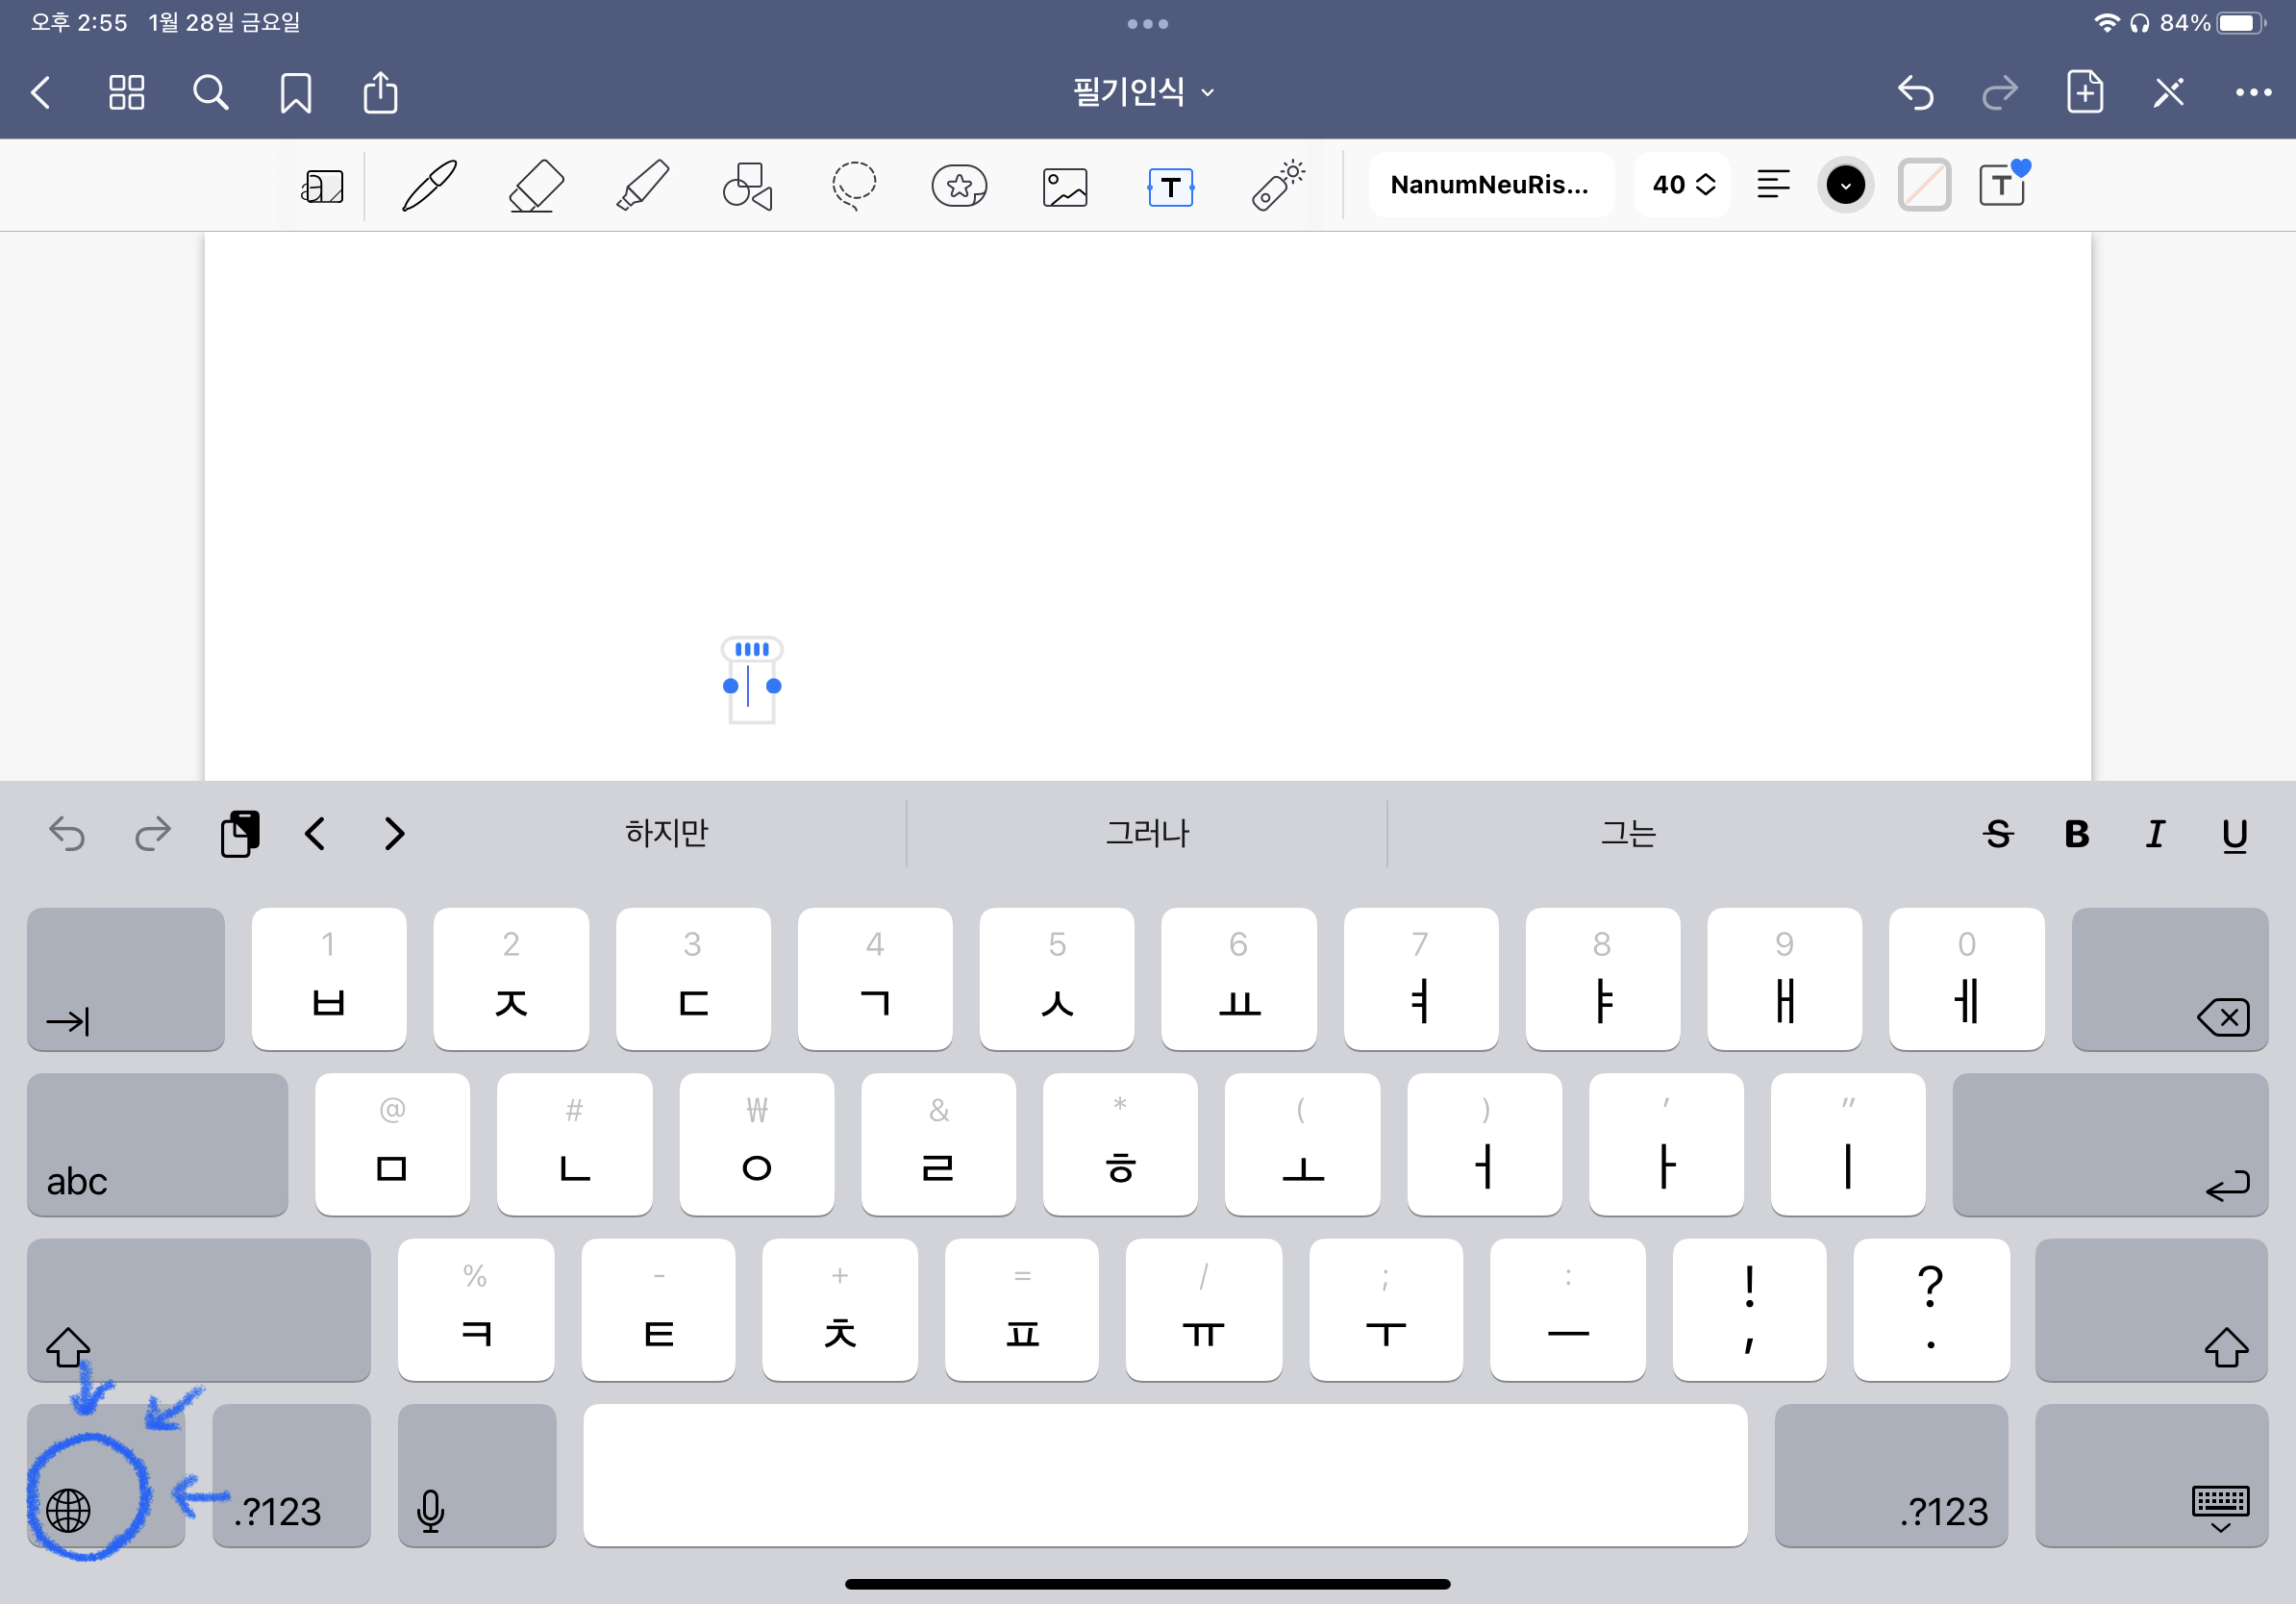Toggle strikethrough formatting

(1998, 834)
